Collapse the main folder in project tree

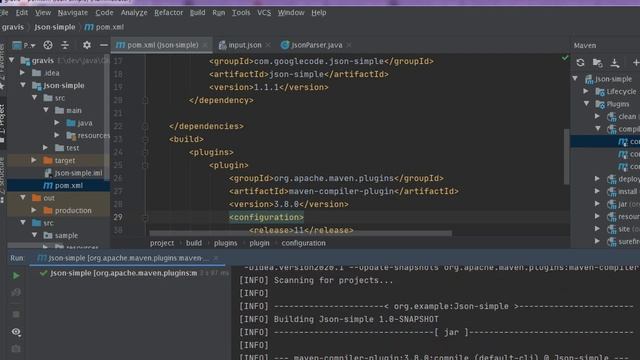coord(46,110)
